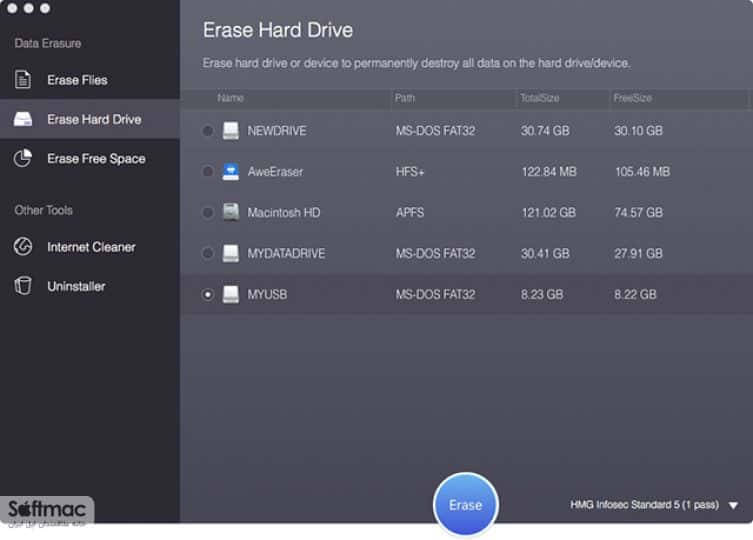Click the AweEraser name text

click(x=275, y=172)
